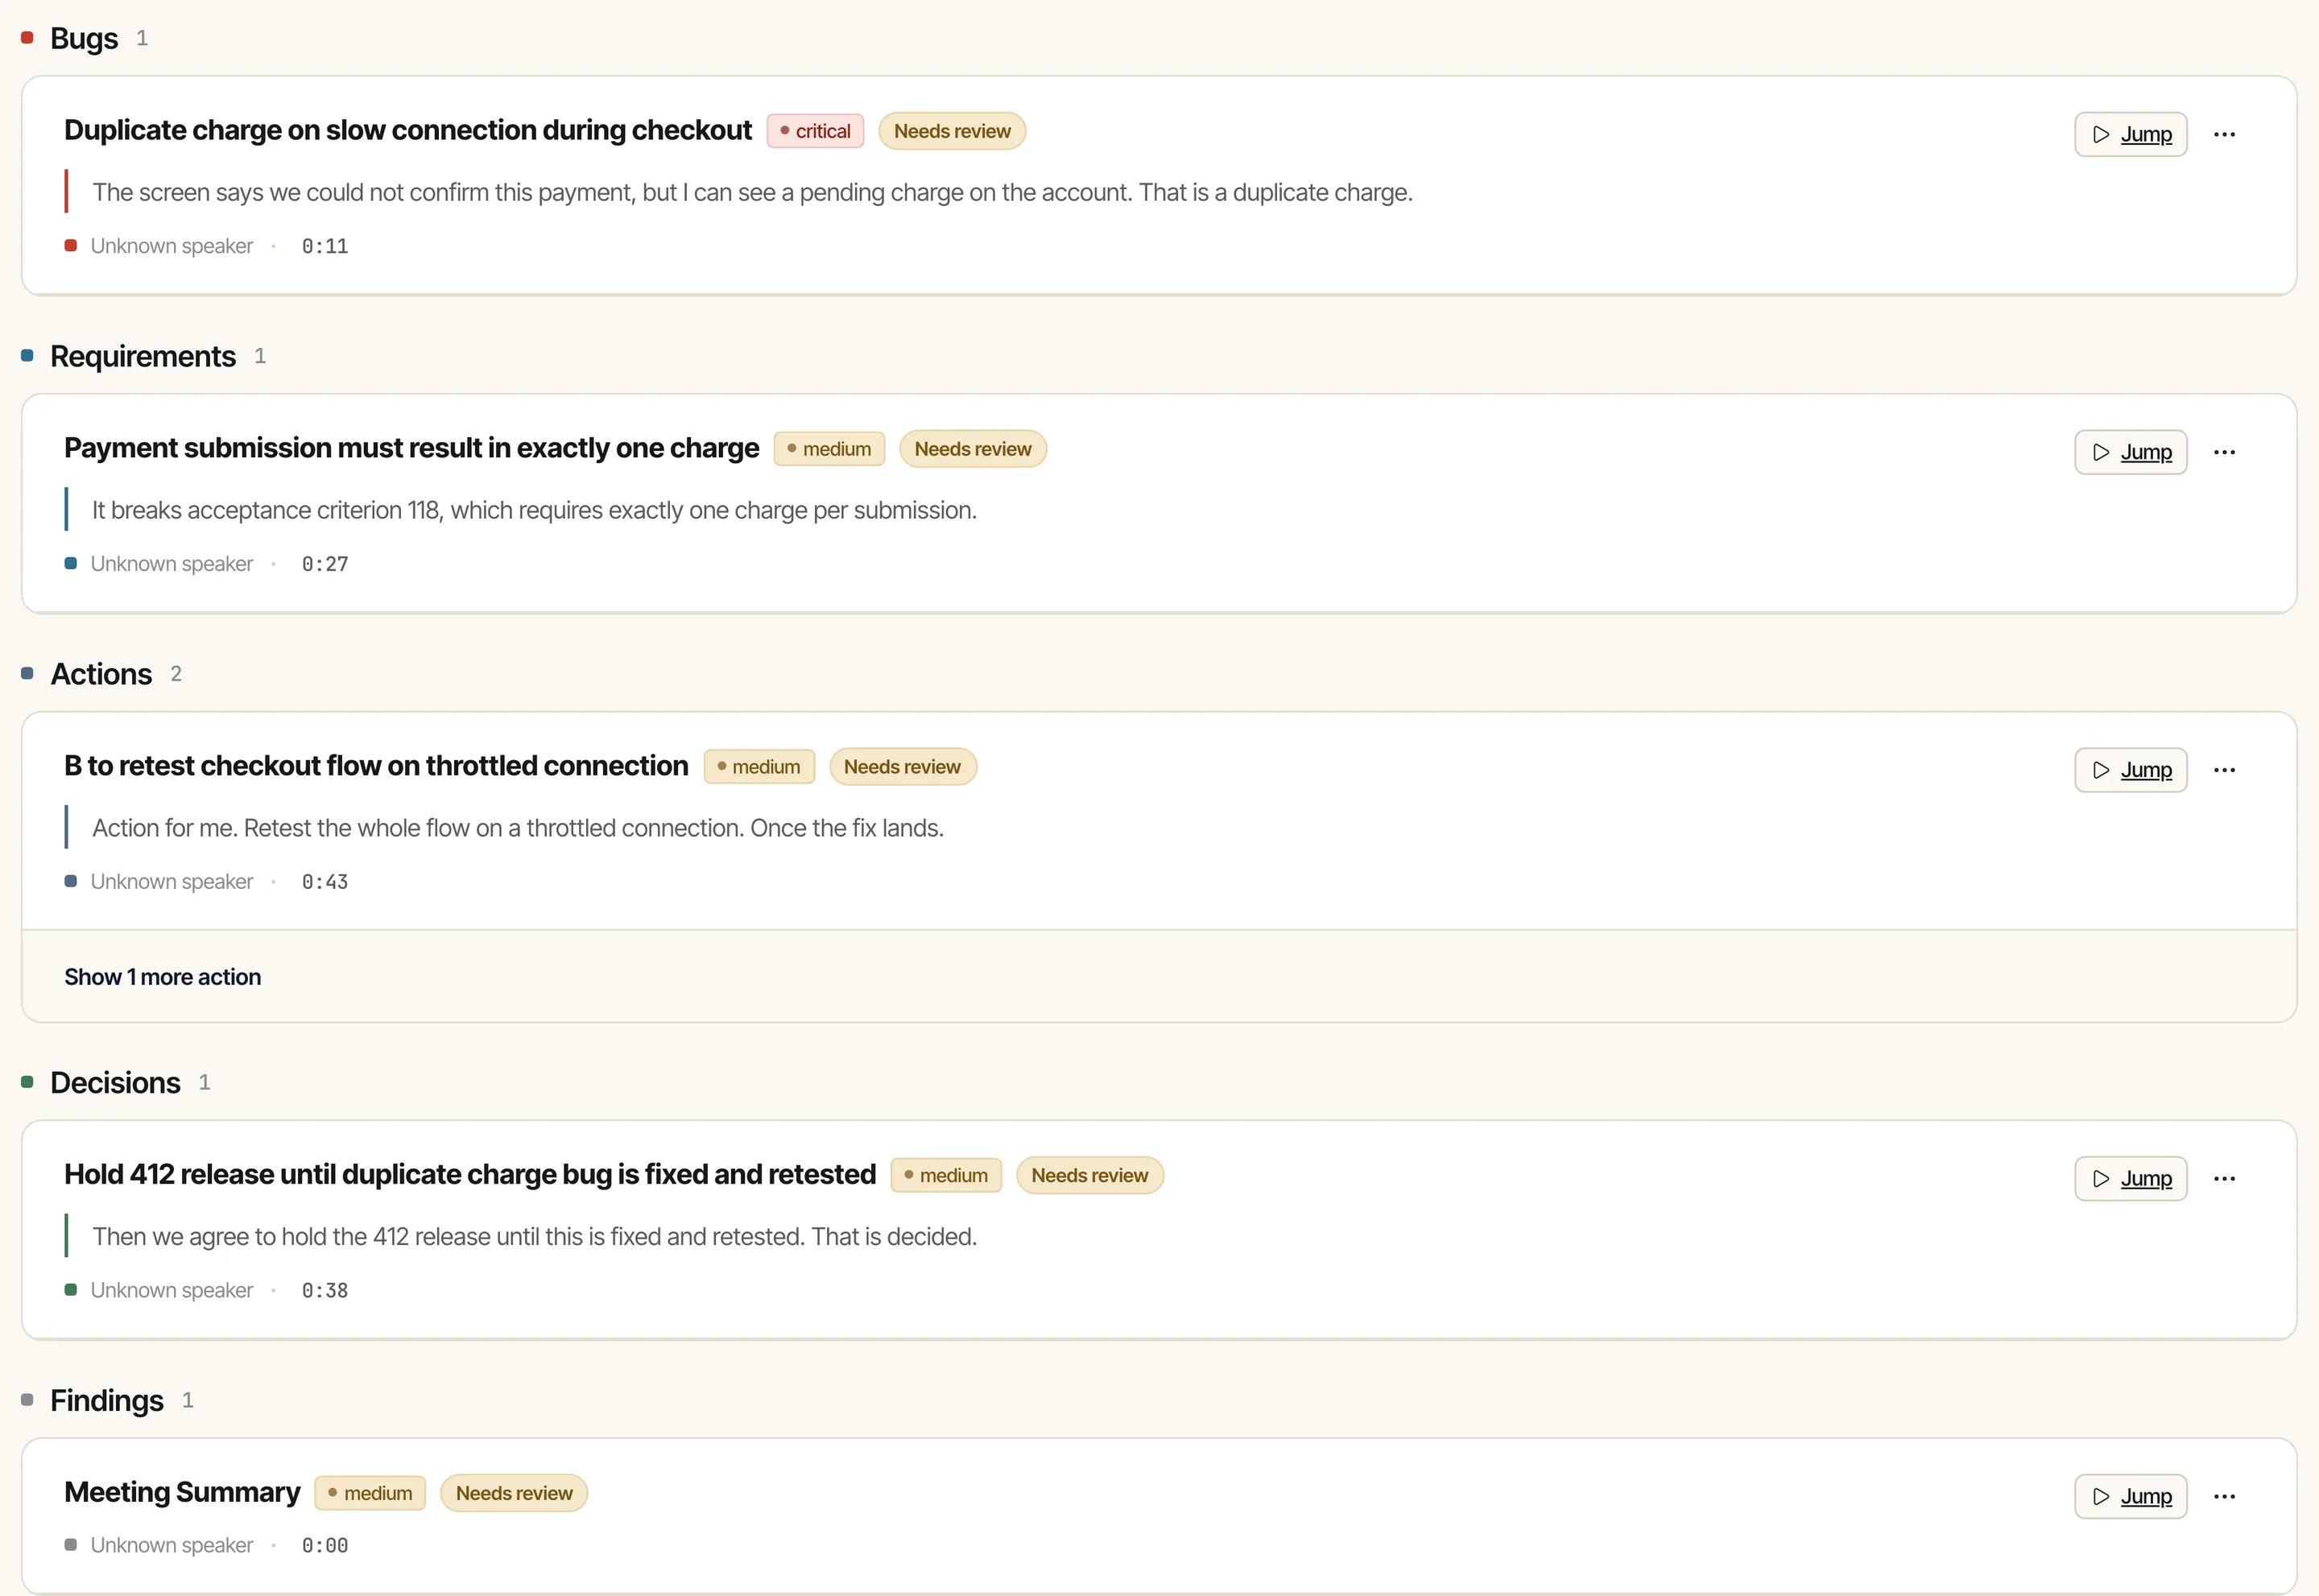
Task: Open more options for the duplicate charge bug
Action: (2224, 134)
